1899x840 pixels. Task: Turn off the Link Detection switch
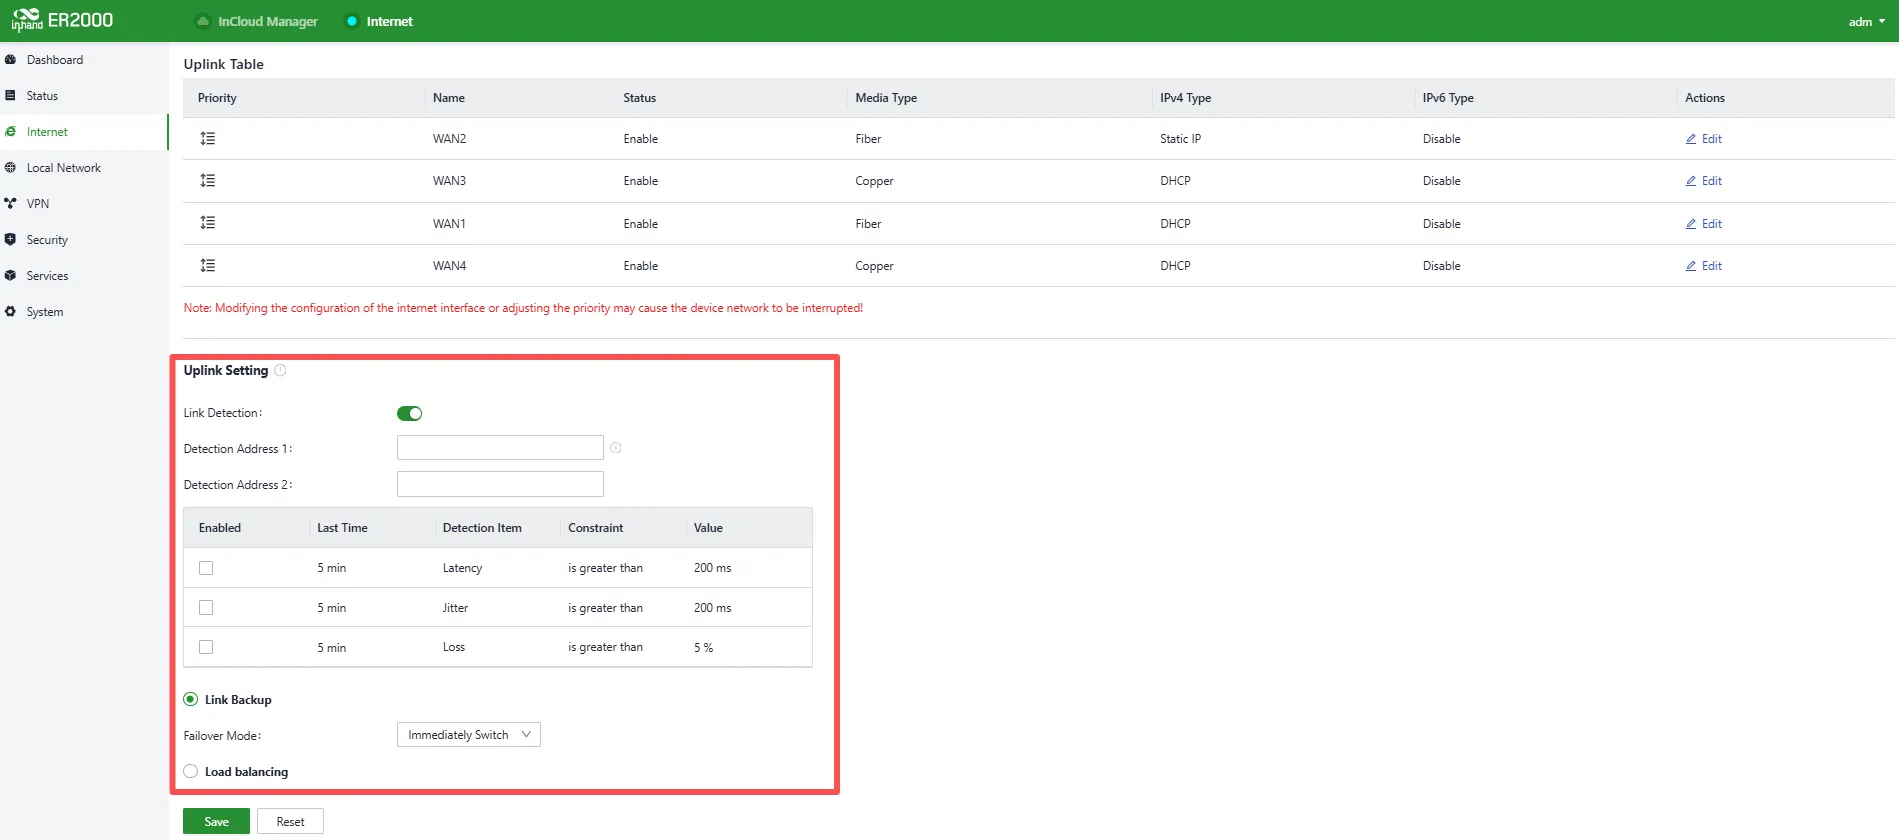[x=410, y=414]
